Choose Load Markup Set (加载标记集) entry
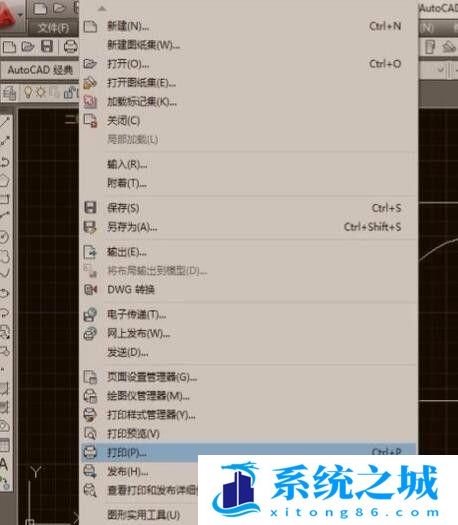Viewport: 458px width, 525px height. tap(248, 101)
